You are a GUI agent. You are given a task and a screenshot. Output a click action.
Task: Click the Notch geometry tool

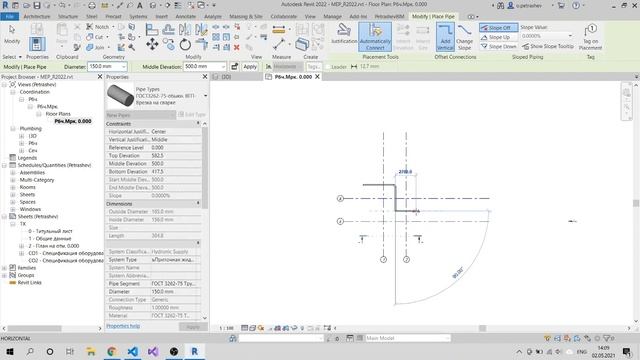pos(98,27)
